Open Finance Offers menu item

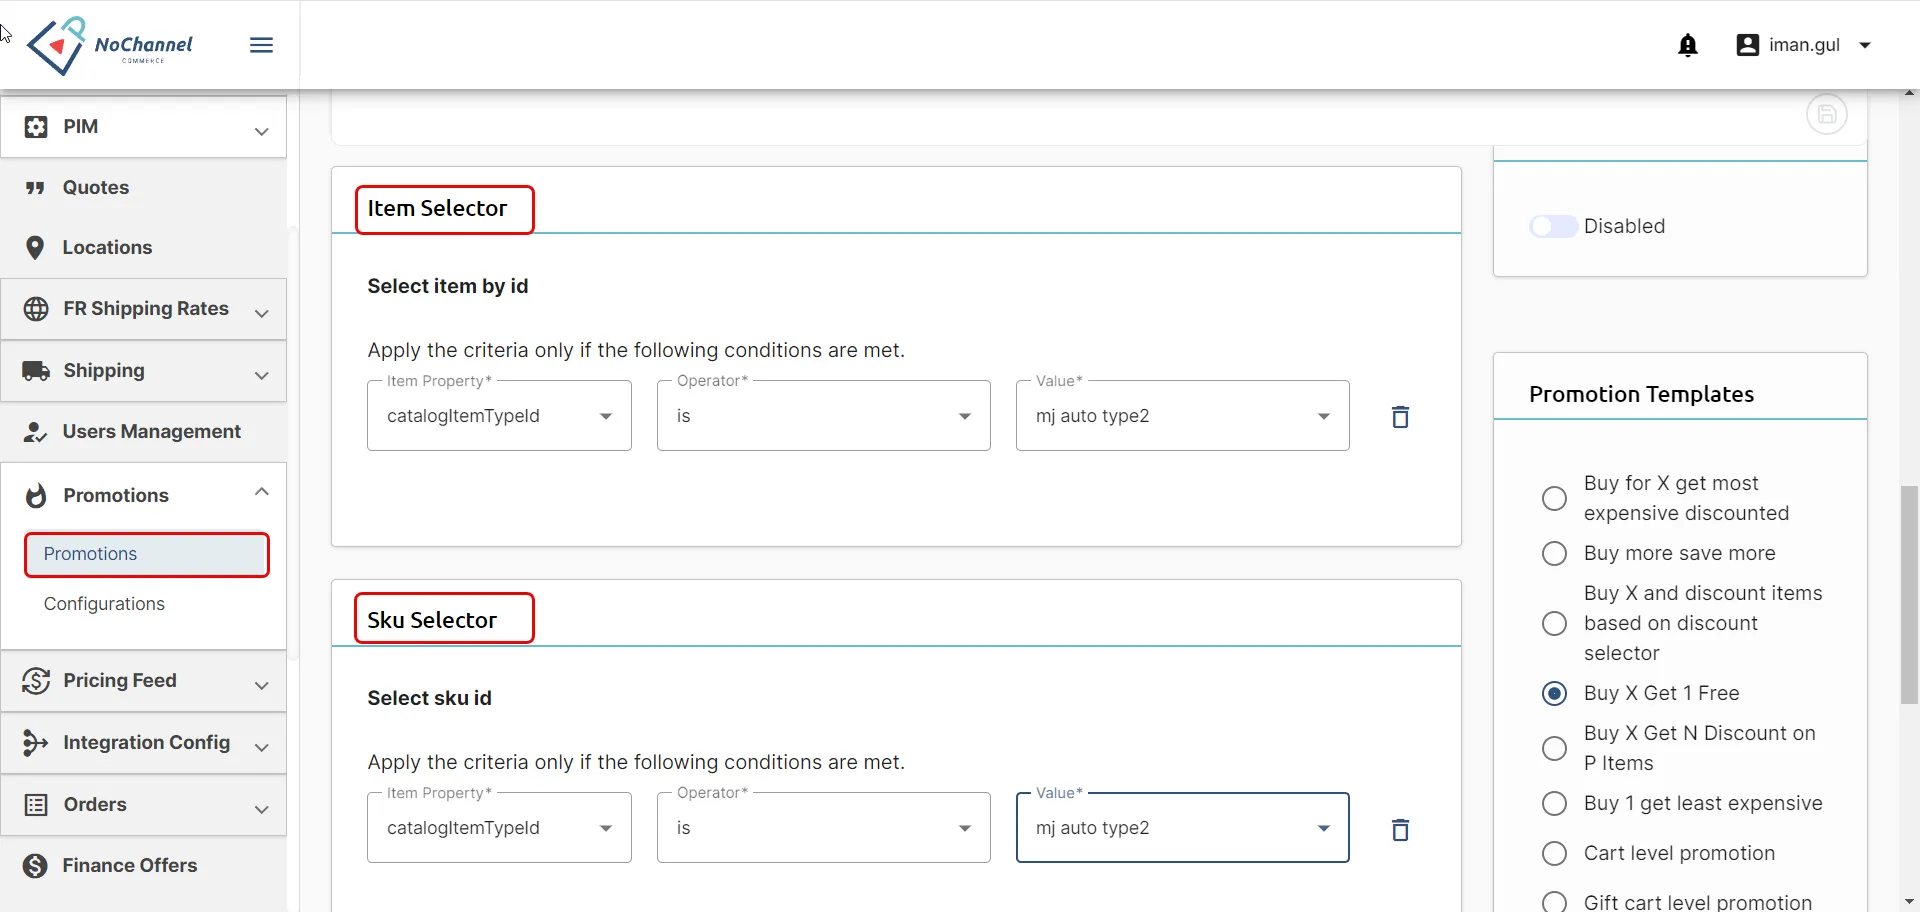coord(144,866)
